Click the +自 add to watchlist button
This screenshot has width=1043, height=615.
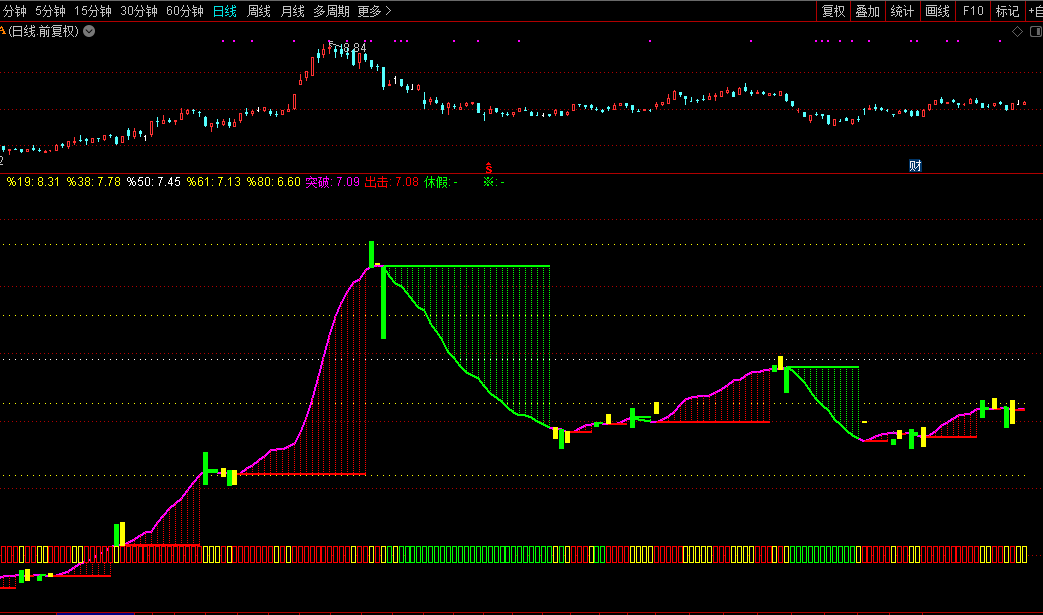[1034, 11]
